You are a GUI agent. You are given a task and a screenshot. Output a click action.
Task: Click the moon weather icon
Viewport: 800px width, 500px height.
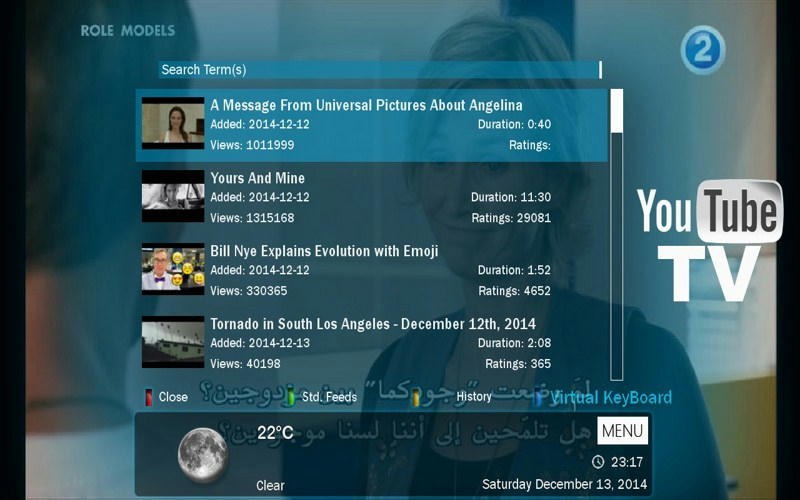[203, 454]
